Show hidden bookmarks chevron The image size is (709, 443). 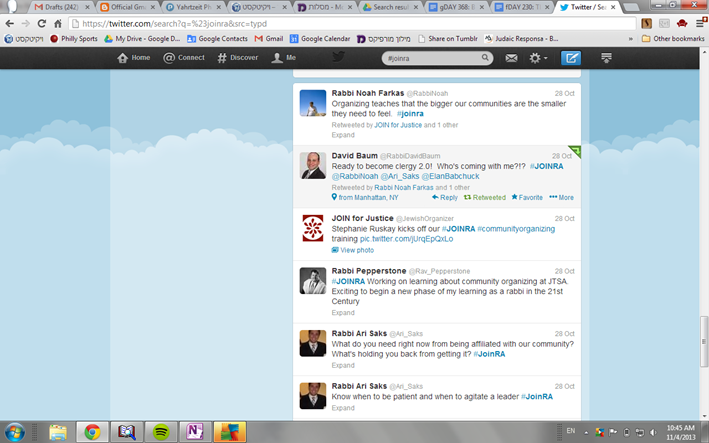(630, 39)
